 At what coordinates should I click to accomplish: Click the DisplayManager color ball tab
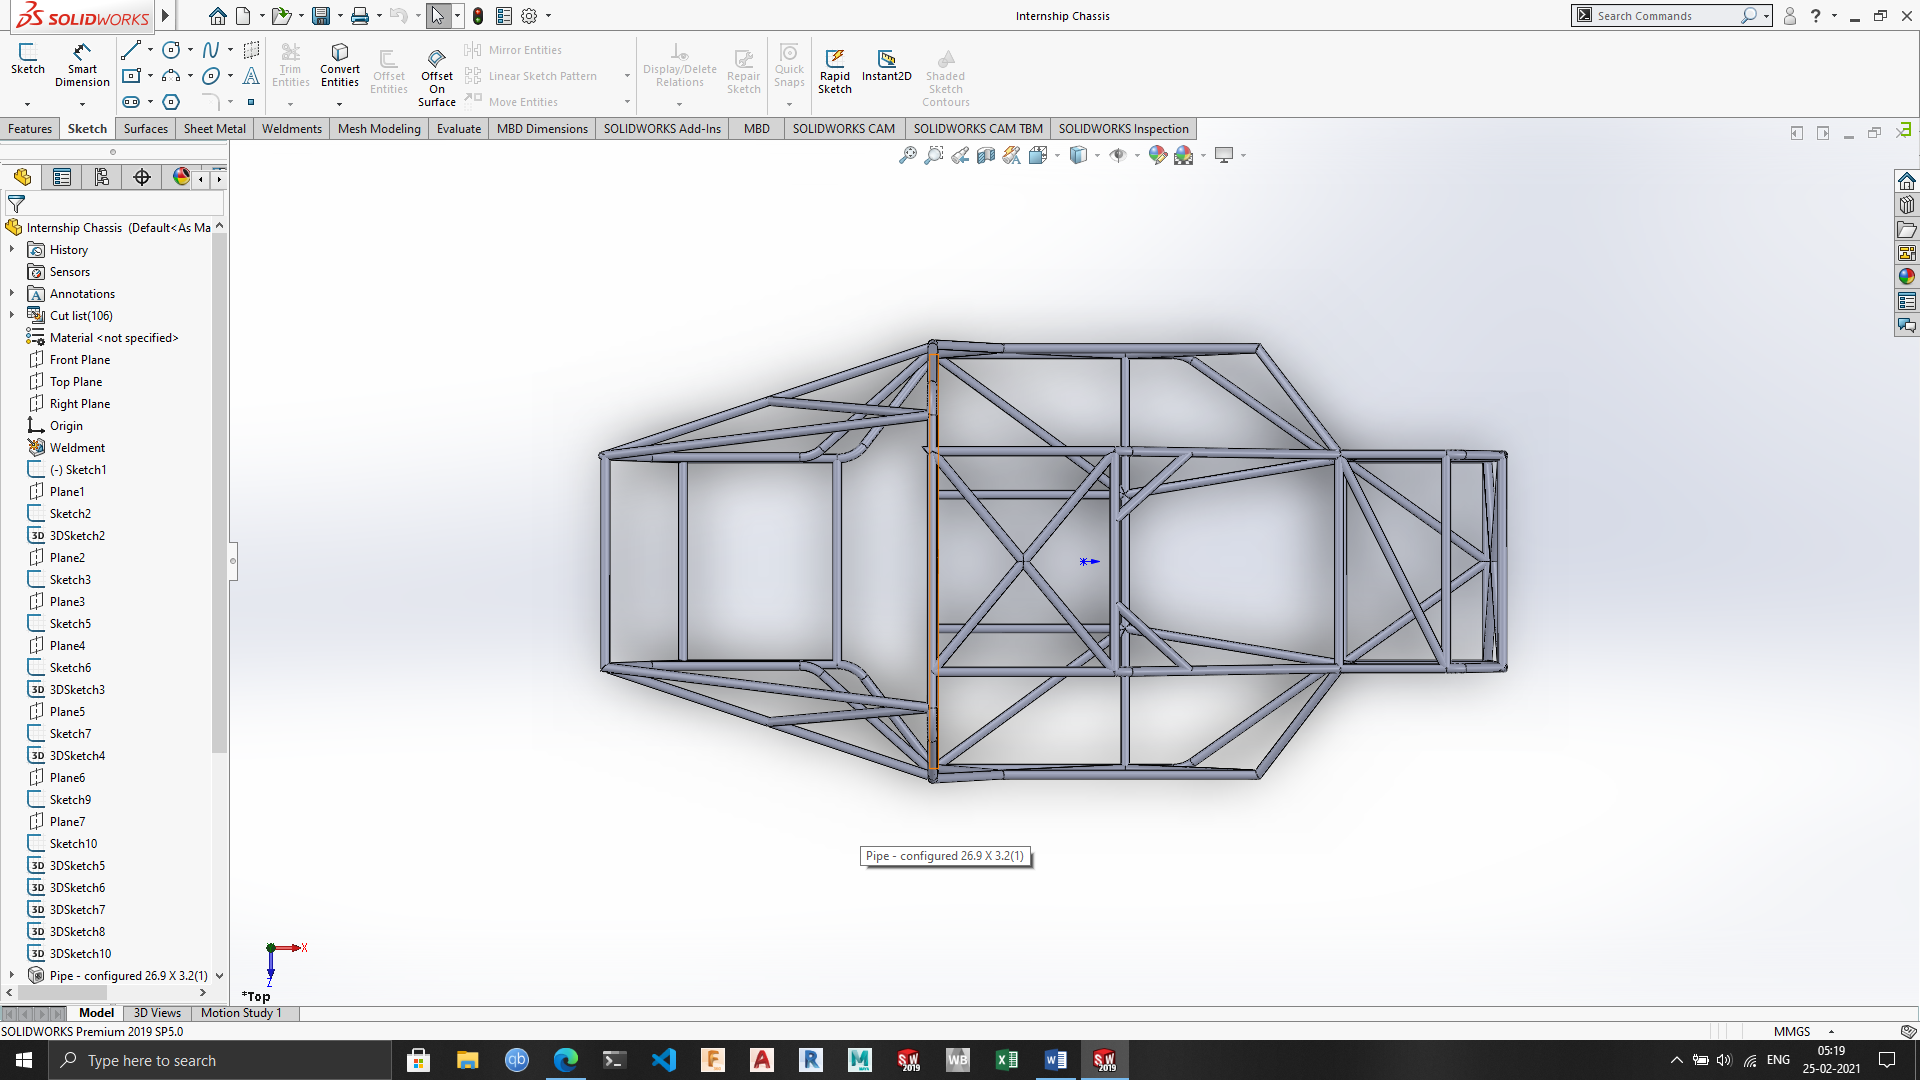coord(181,177)
